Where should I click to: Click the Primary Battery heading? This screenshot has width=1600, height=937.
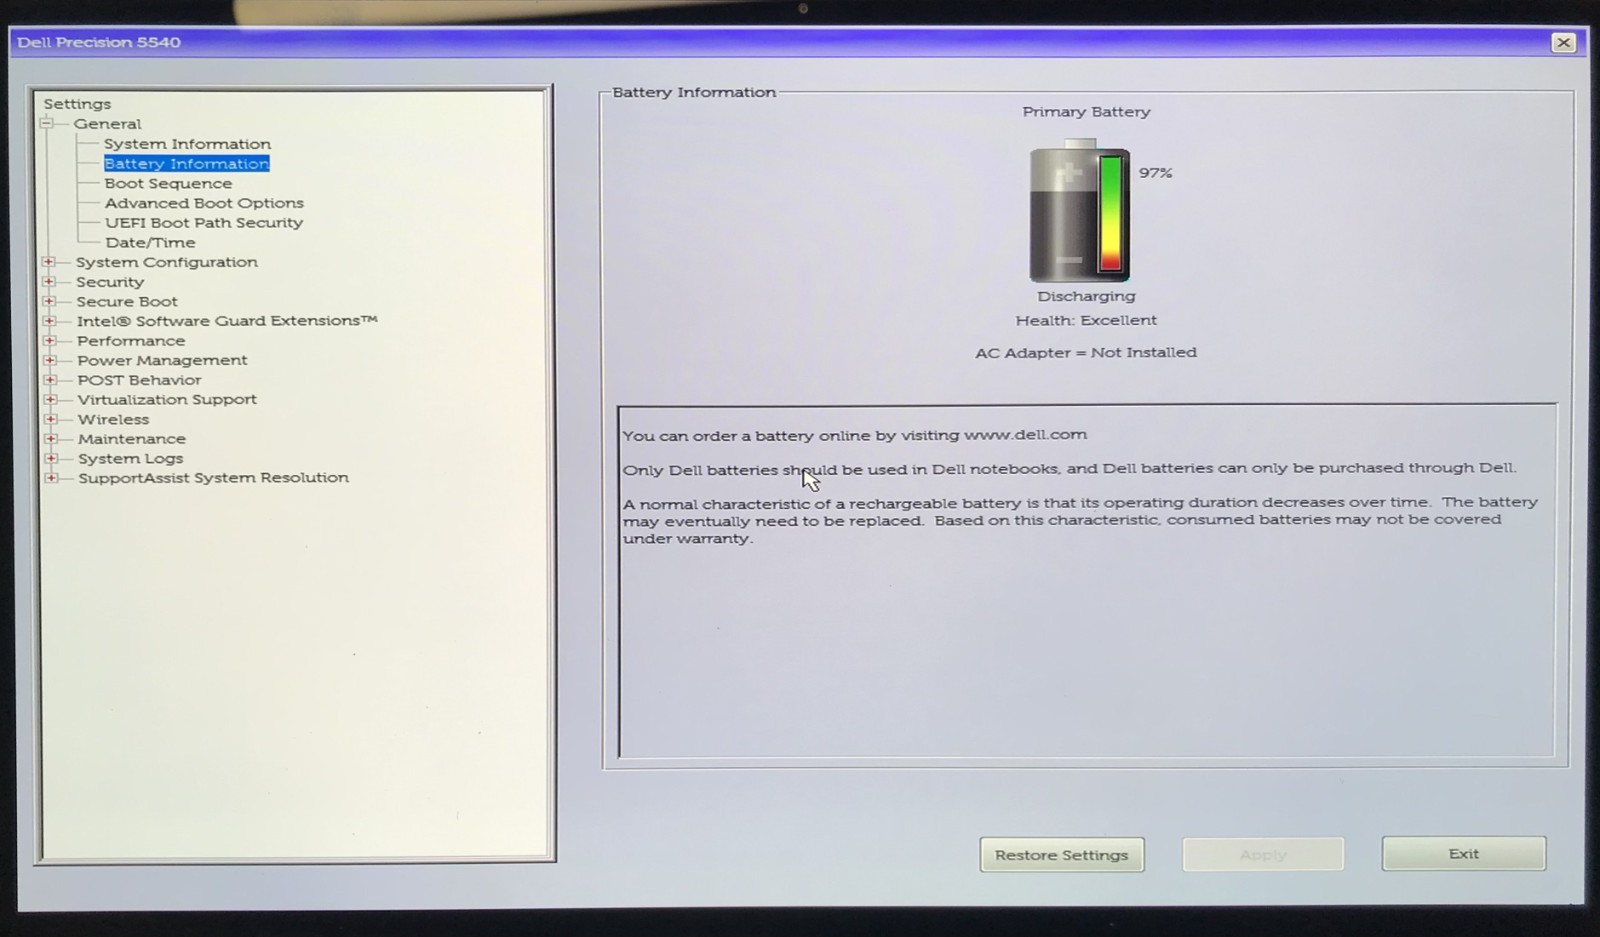pyautogui.click(x=1086, y=112)
